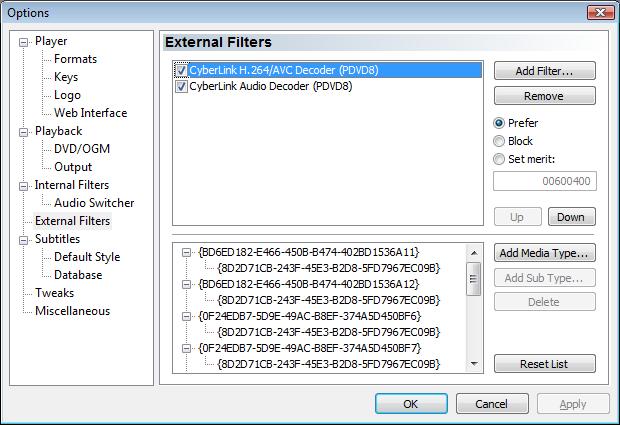Viewport: 620px width, 425px height.
Task: Select the Player tree item
Action: [51, 41]
